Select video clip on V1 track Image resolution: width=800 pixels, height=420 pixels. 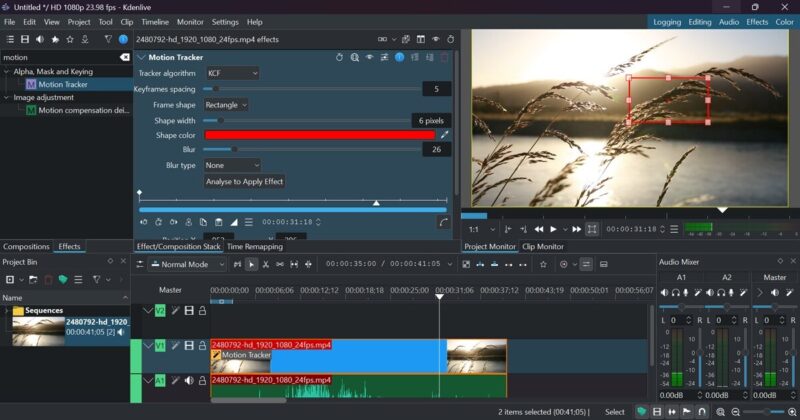[x=359, y=357]
